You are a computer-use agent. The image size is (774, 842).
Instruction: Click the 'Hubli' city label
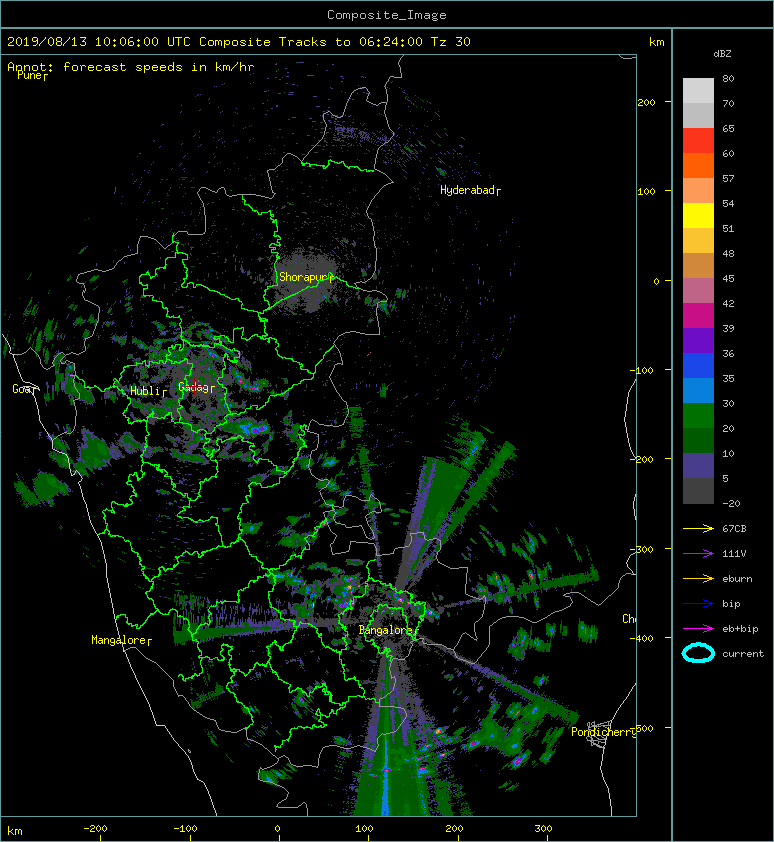coord(148,391)
